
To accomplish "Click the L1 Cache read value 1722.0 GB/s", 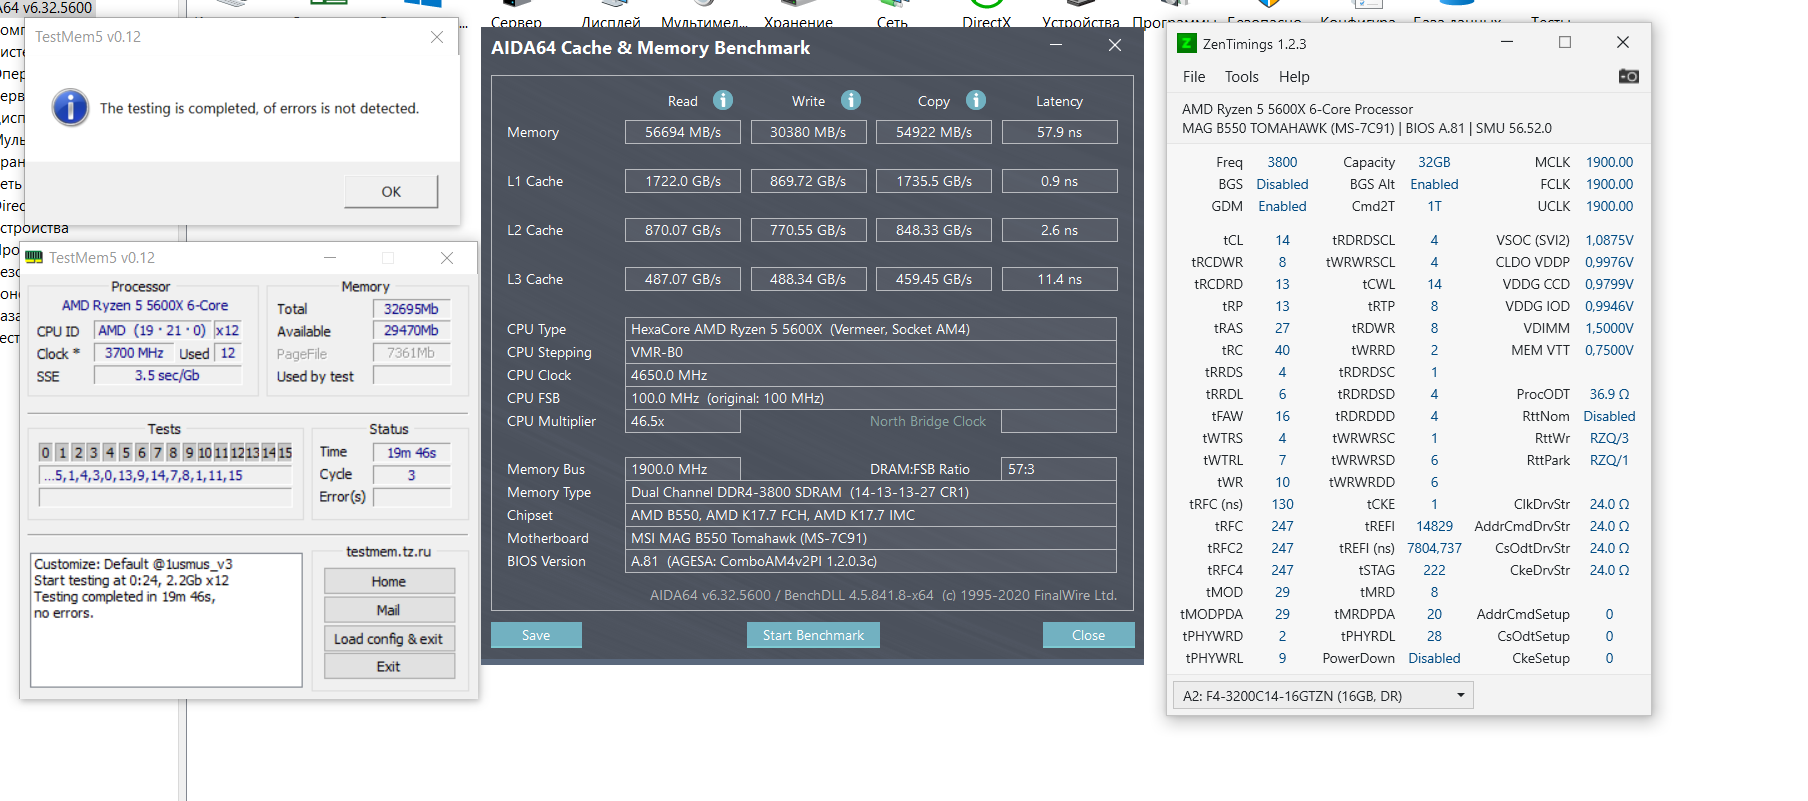I will click(x=683, y=181).
